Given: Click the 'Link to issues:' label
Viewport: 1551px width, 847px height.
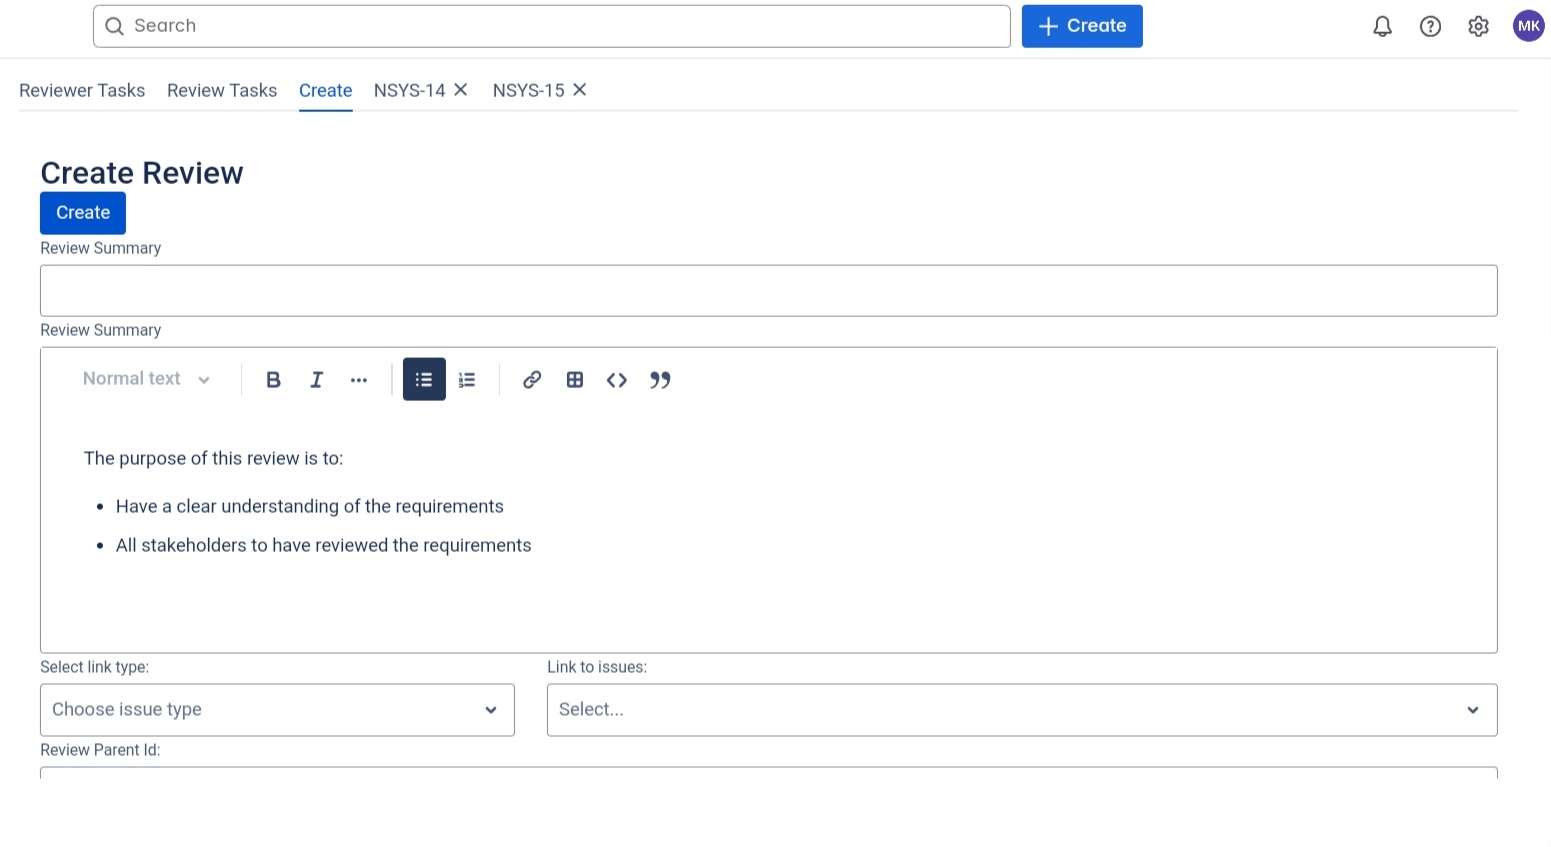Looking at the screenshot, I should (597, 667).
